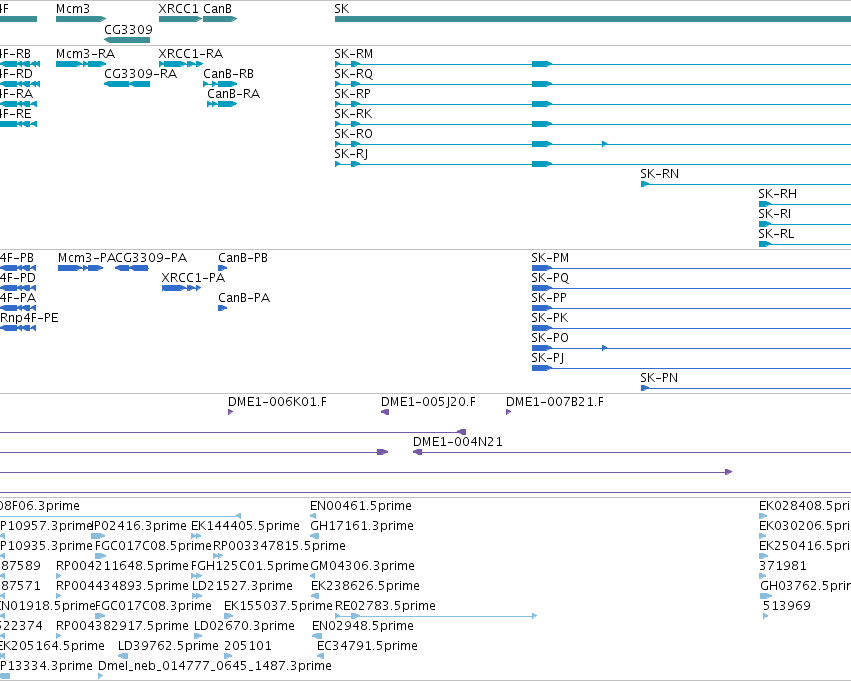Select the SK-PJ protein label

click(x=548, y=358)
